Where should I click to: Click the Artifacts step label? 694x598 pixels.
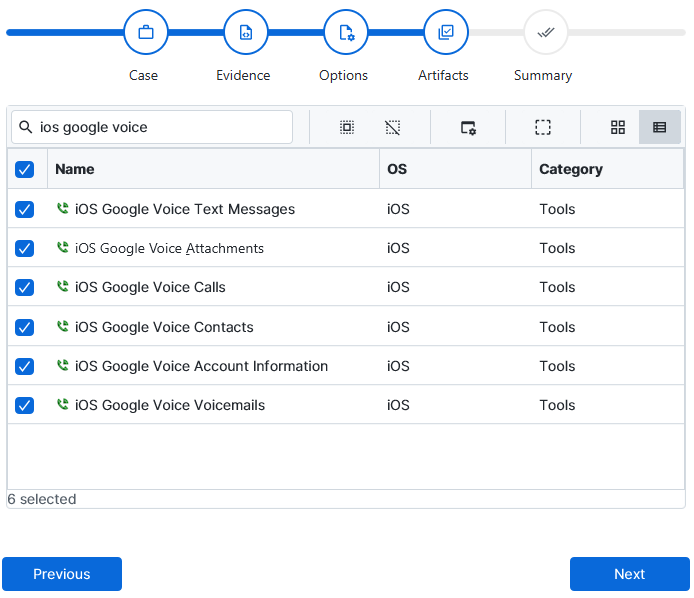point(443,75)
